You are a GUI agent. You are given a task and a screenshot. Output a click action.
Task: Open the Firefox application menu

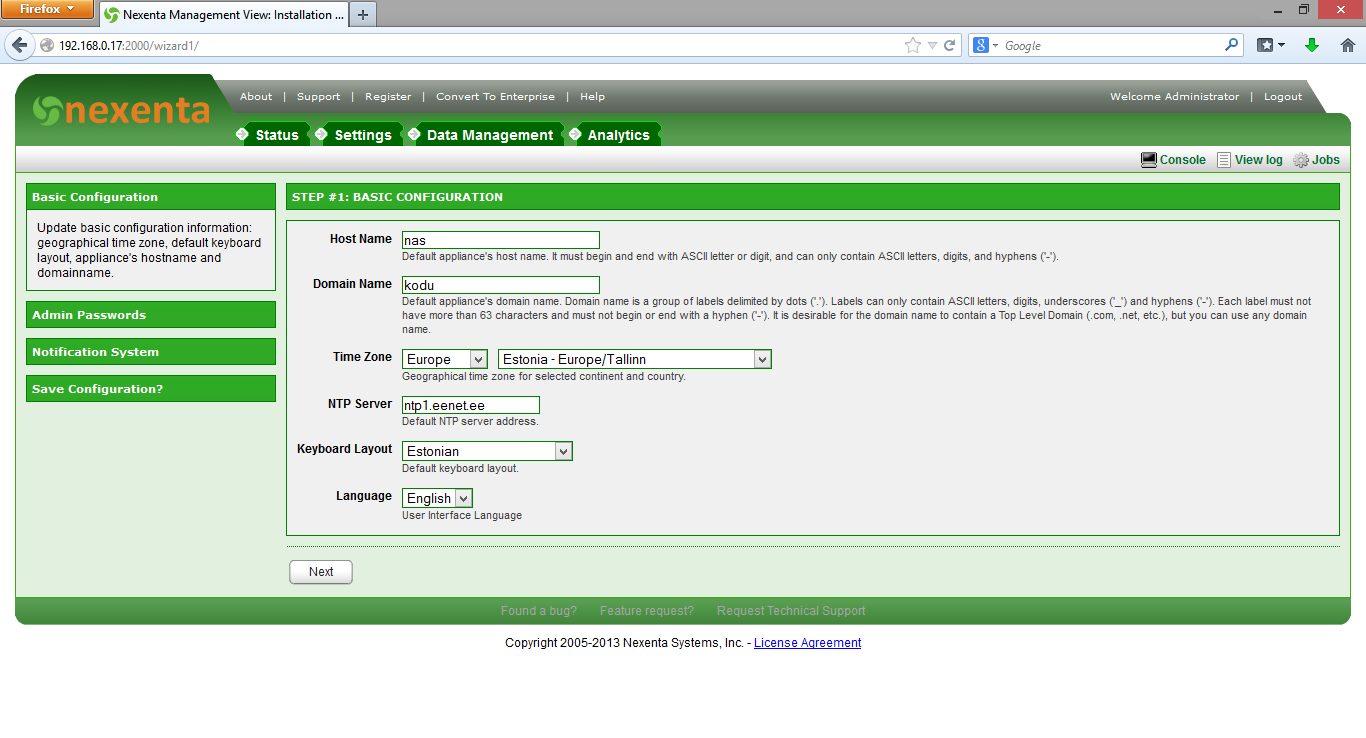(47, 9)
